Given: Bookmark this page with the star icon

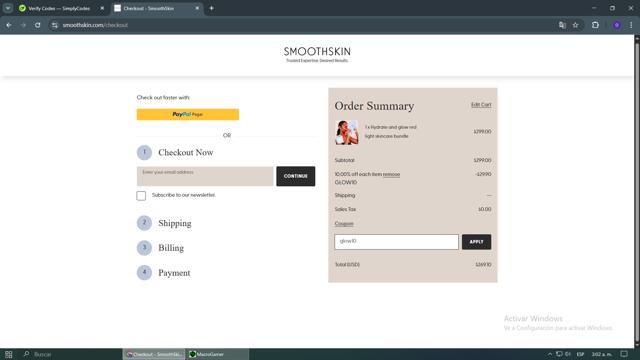Looking at the screenshot, I should point(576,25).
